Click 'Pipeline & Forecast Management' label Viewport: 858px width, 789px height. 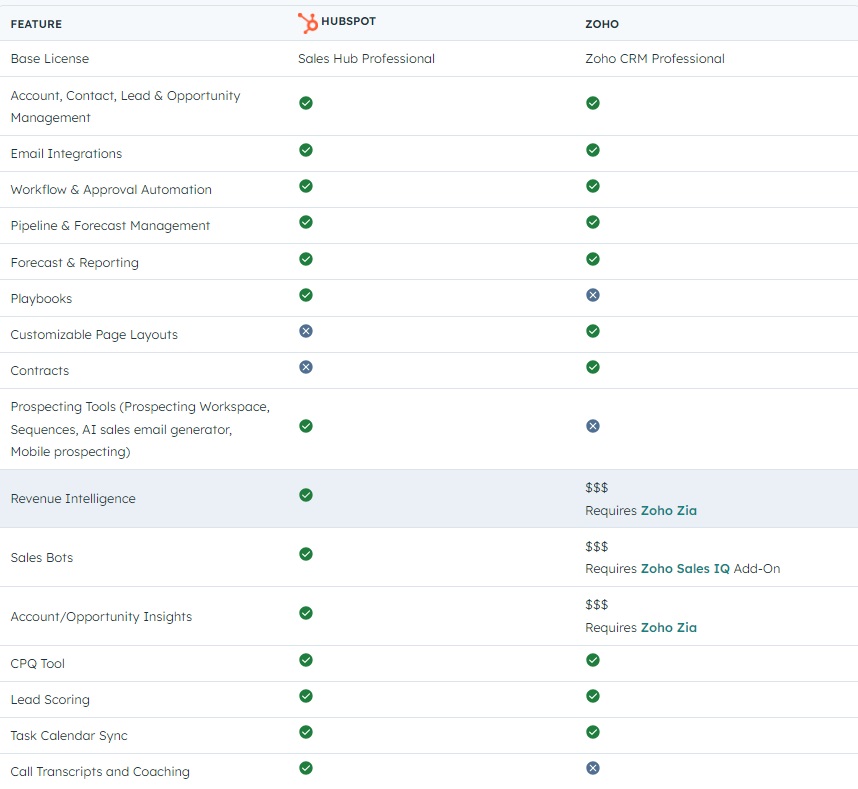pyautogui.click(x=110, y=226)
